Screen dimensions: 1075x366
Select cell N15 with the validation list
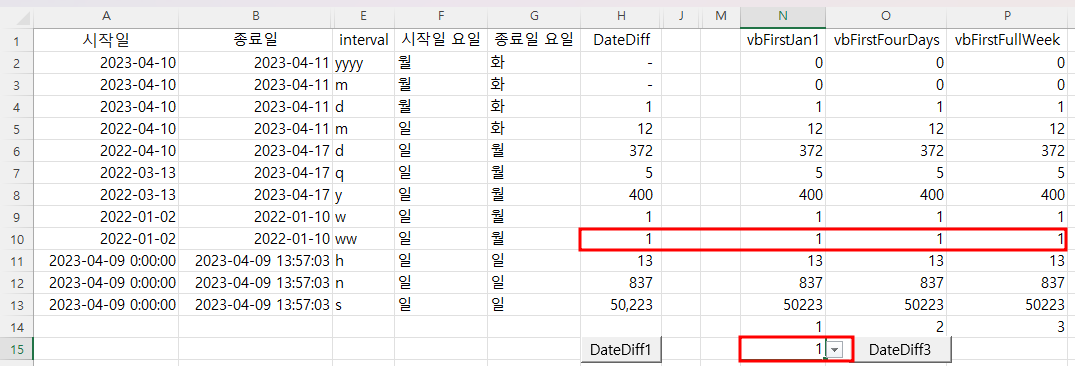(783, 350)
